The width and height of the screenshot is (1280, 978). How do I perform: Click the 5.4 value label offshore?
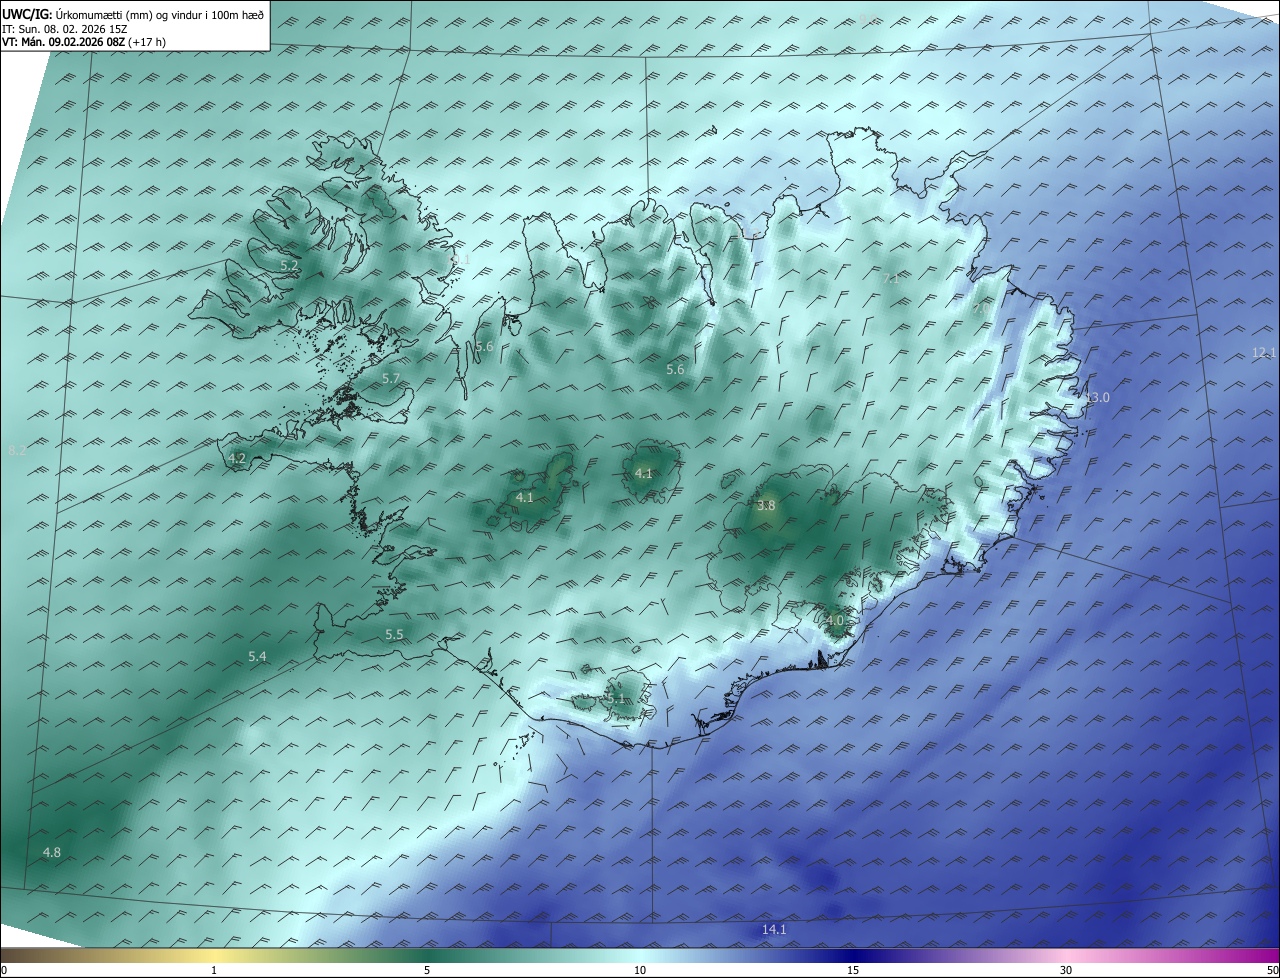(257, 657)
